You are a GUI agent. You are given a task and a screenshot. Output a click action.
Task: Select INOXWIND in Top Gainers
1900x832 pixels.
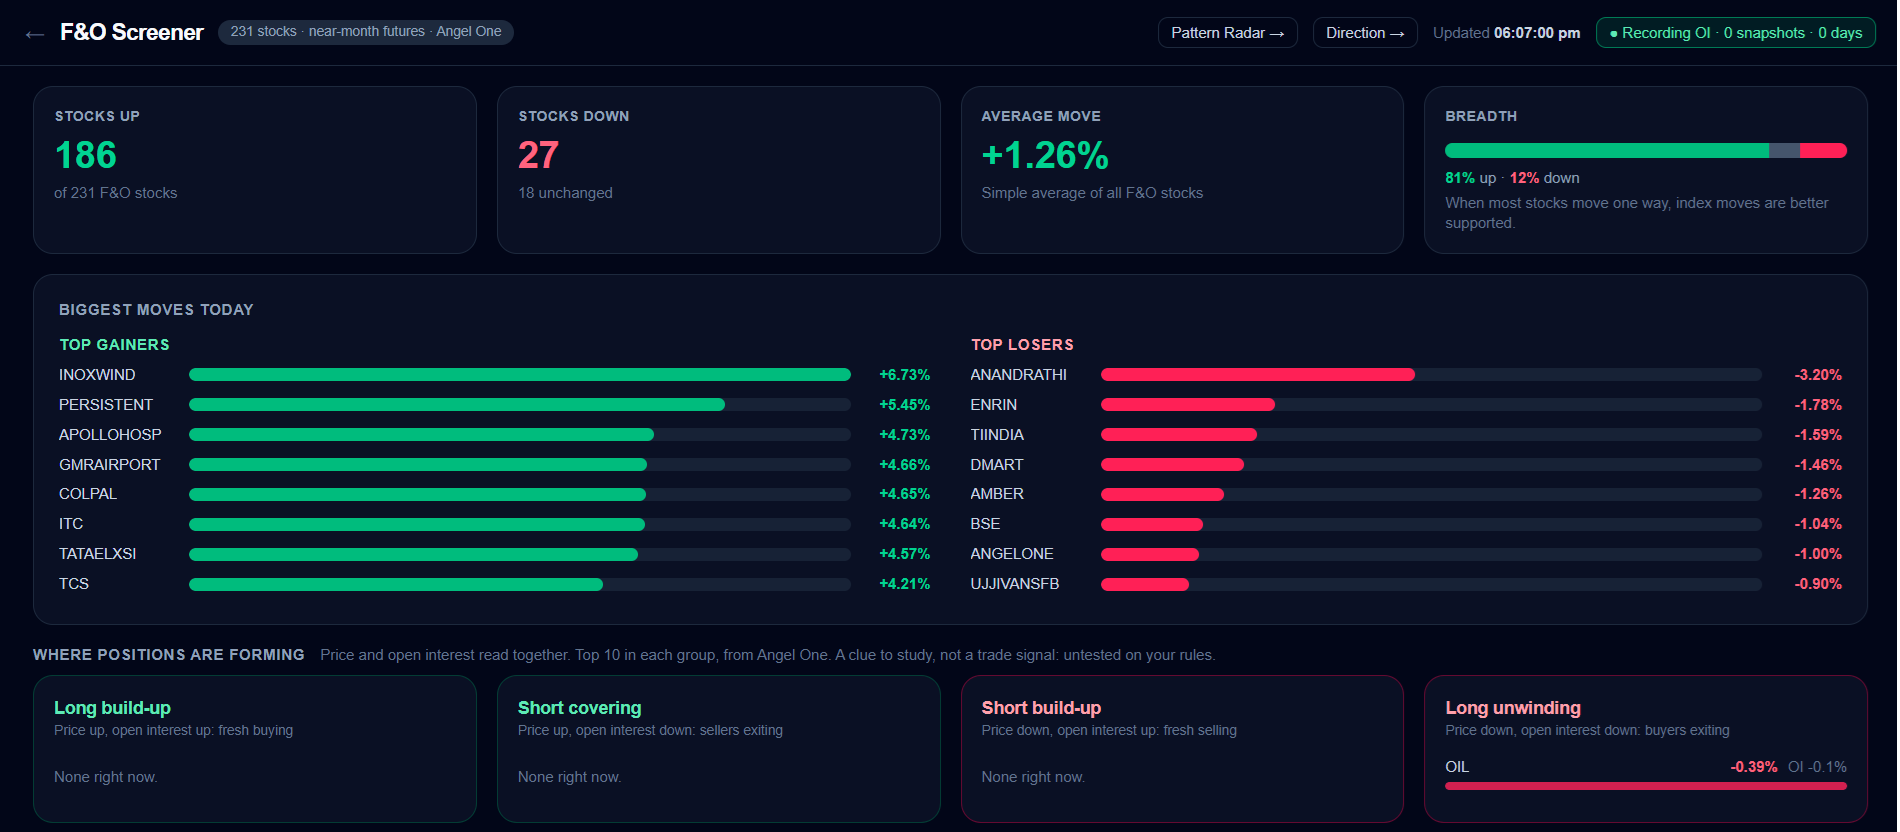(97, 375)
